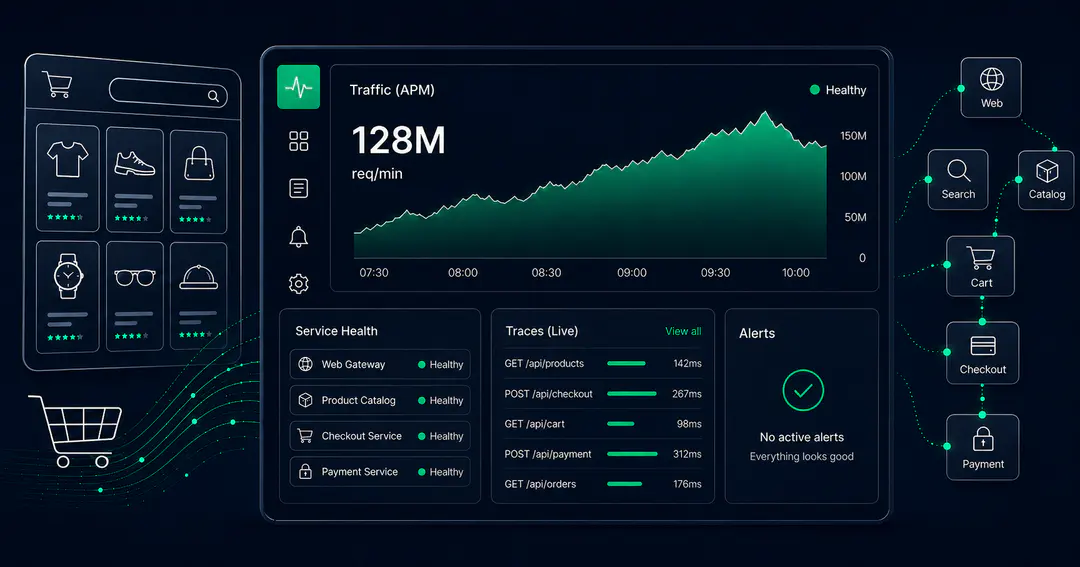Open the dashboard grid icon in sidebar
The width and height of the screenshot is (1080, 567).
coord(298,141)
